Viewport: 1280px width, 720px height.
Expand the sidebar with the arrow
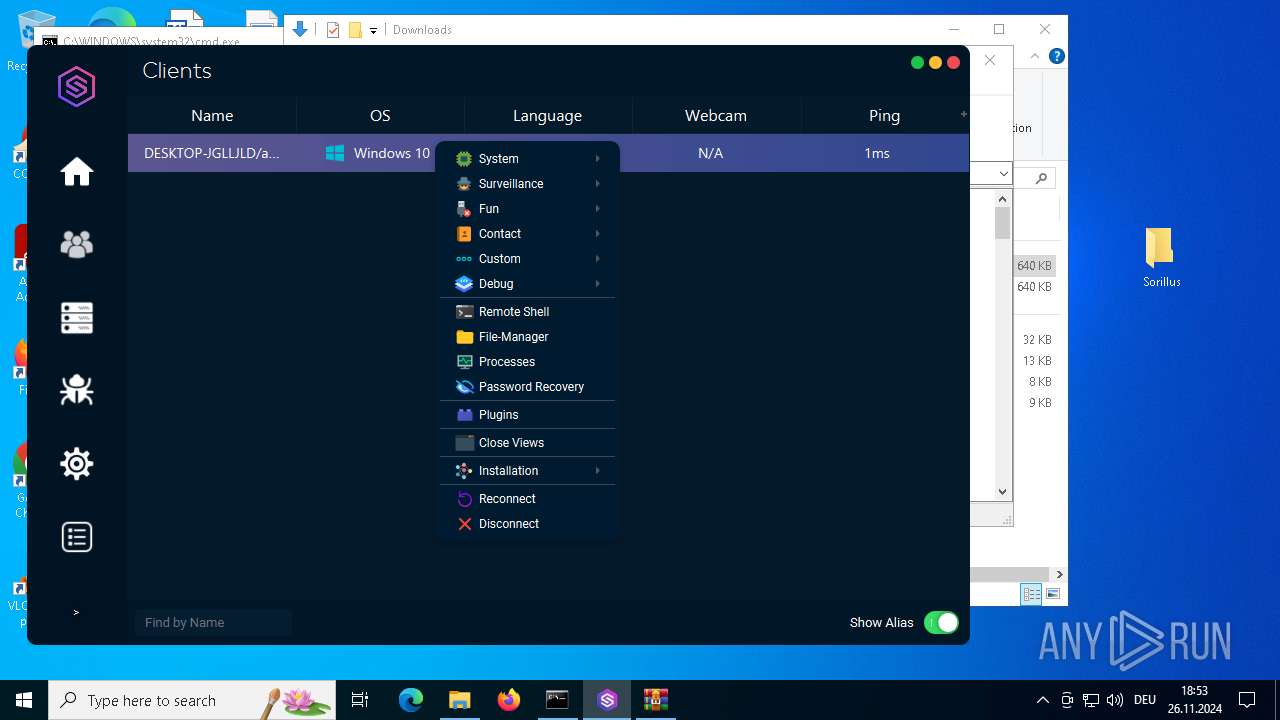pyautogui.click(x=76, y=612)
